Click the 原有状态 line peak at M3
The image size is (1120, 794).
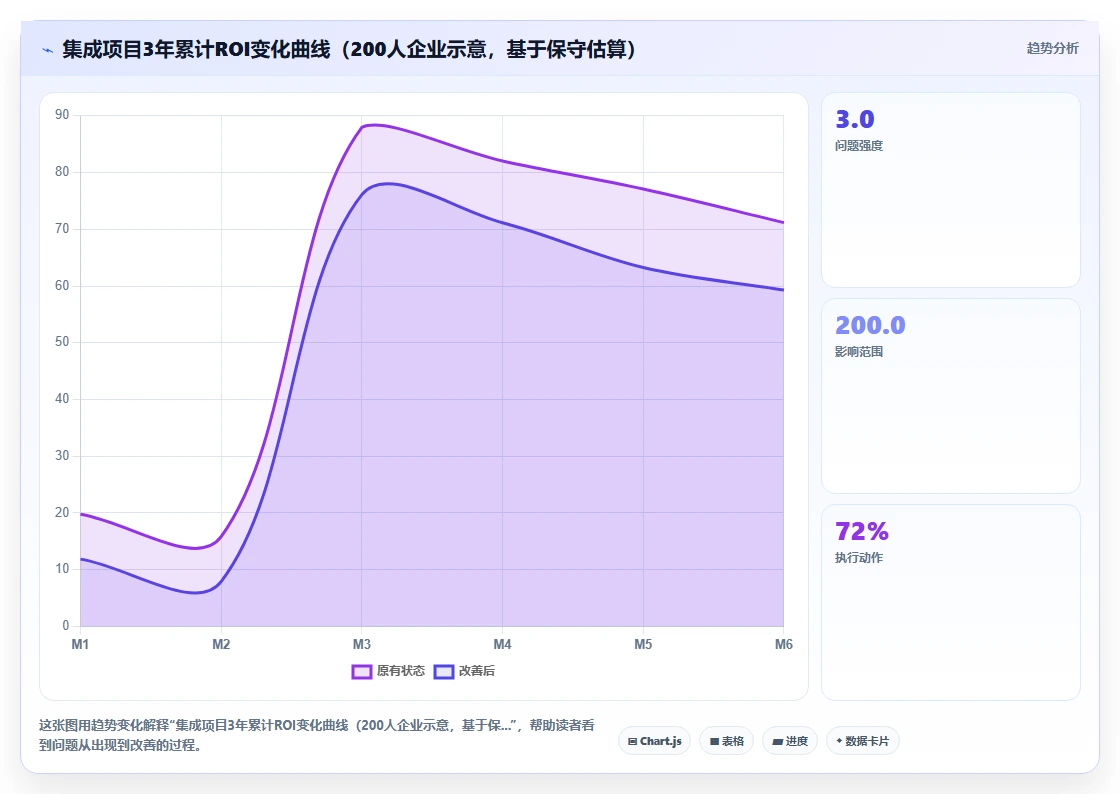[364, 126]
